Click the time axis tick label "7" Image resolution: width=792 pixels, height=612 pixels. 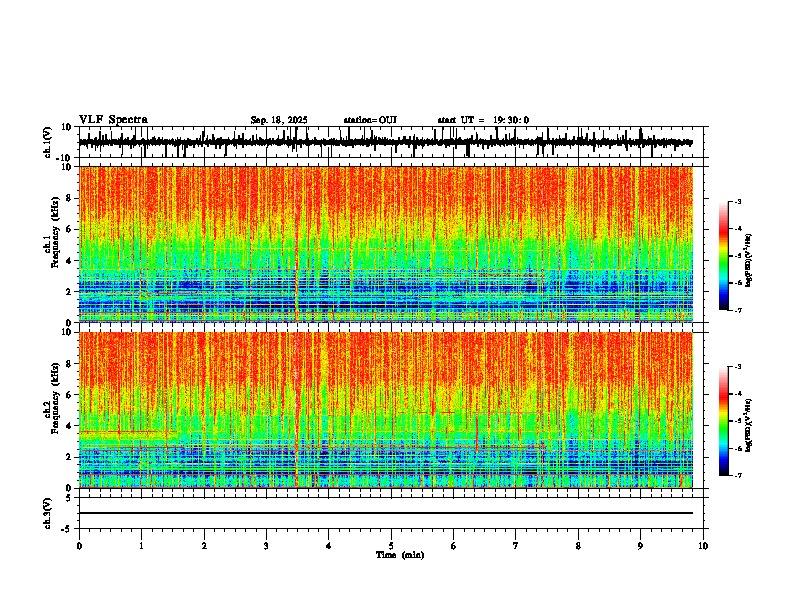pos(516,546)
